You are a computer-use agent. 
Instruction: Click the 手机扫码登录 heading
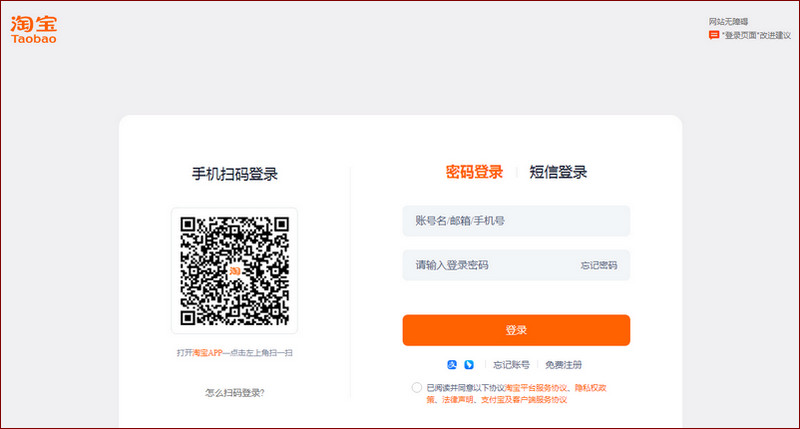(x=235, y=174)
